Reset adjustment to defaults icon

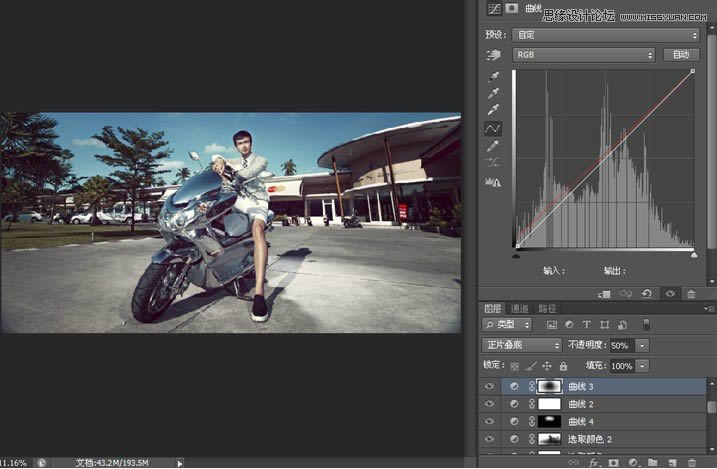tap(647, 294)
